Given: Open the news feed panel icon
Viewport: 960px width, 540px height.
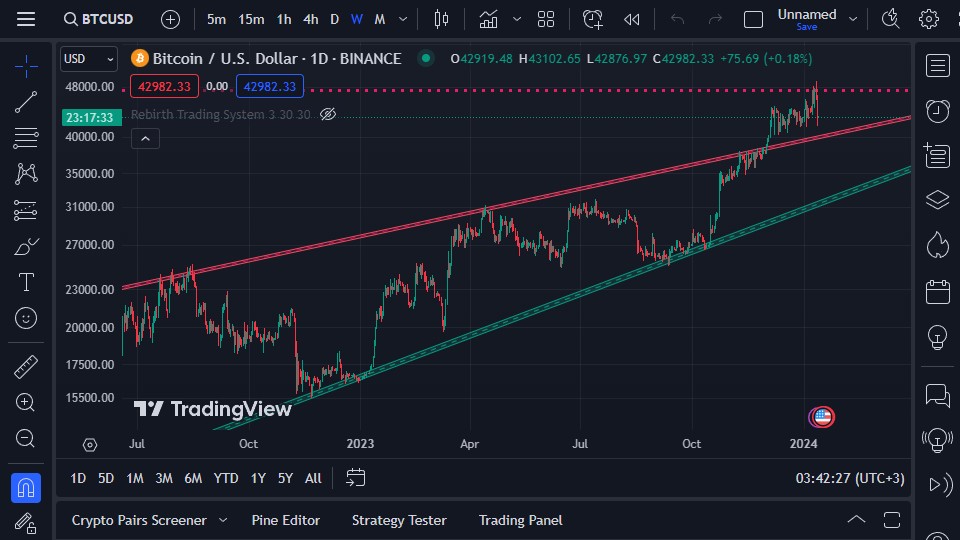Looking at the screenshot, I should click(x=937, y=156).
